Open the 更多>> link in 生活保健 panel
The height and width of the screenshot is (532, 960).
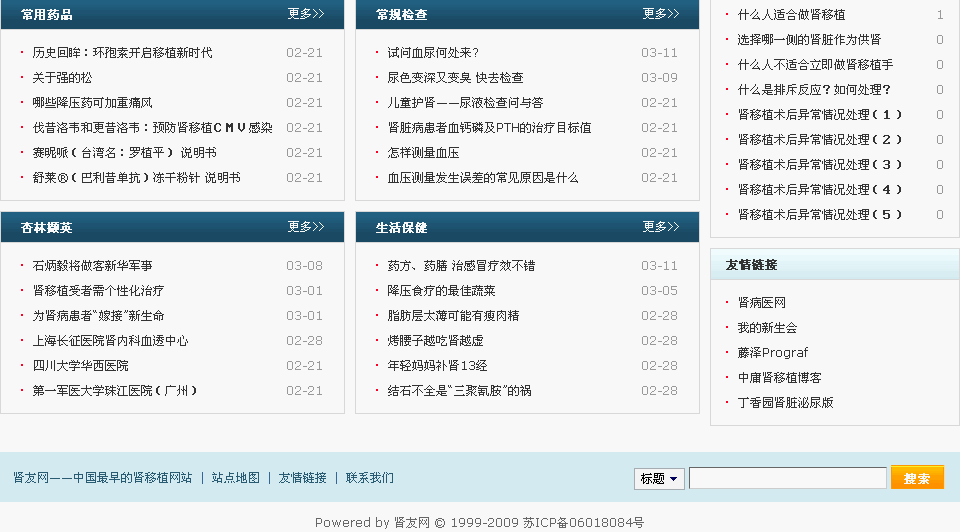tap(661, 227)
